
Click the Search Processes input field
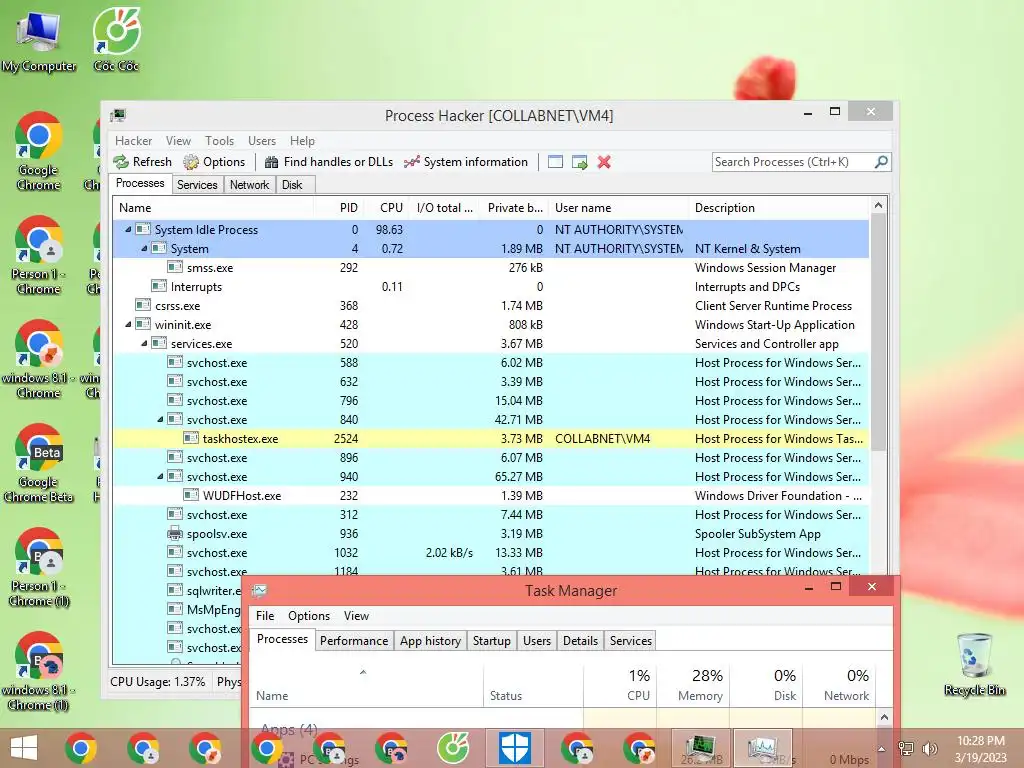(x=793, y=161)
